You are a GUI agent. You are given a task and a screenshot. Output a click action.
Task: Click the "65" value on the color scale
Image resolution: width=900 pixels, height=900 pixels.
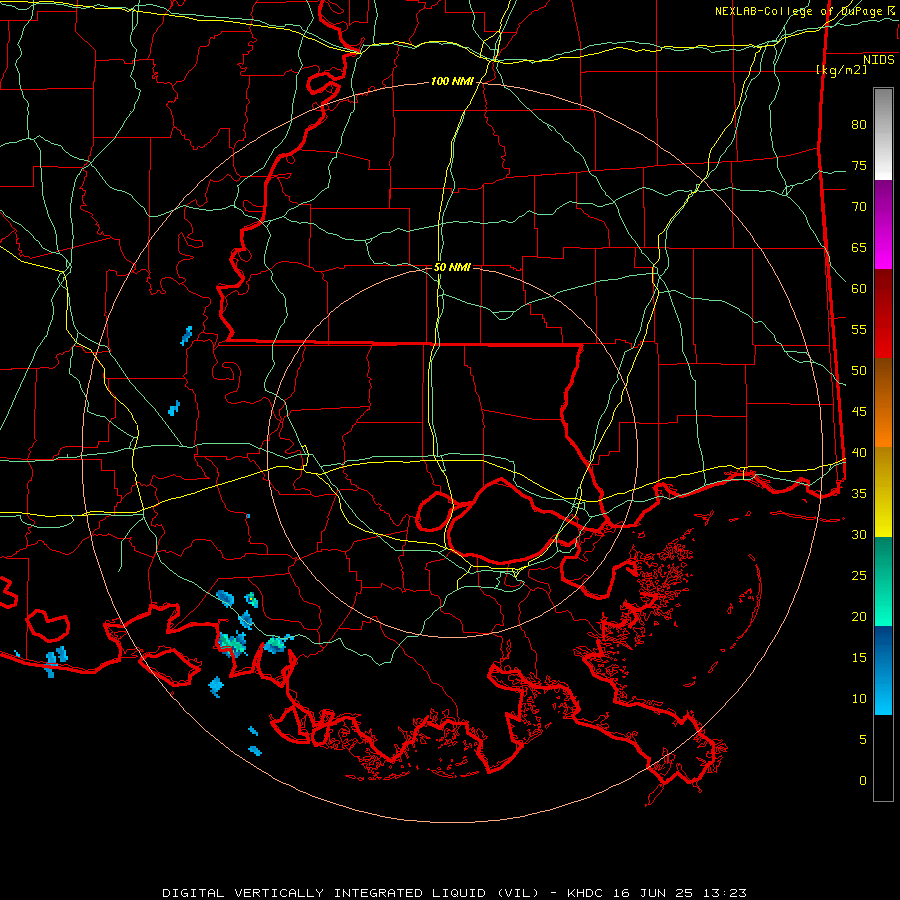tap(859, 248)
